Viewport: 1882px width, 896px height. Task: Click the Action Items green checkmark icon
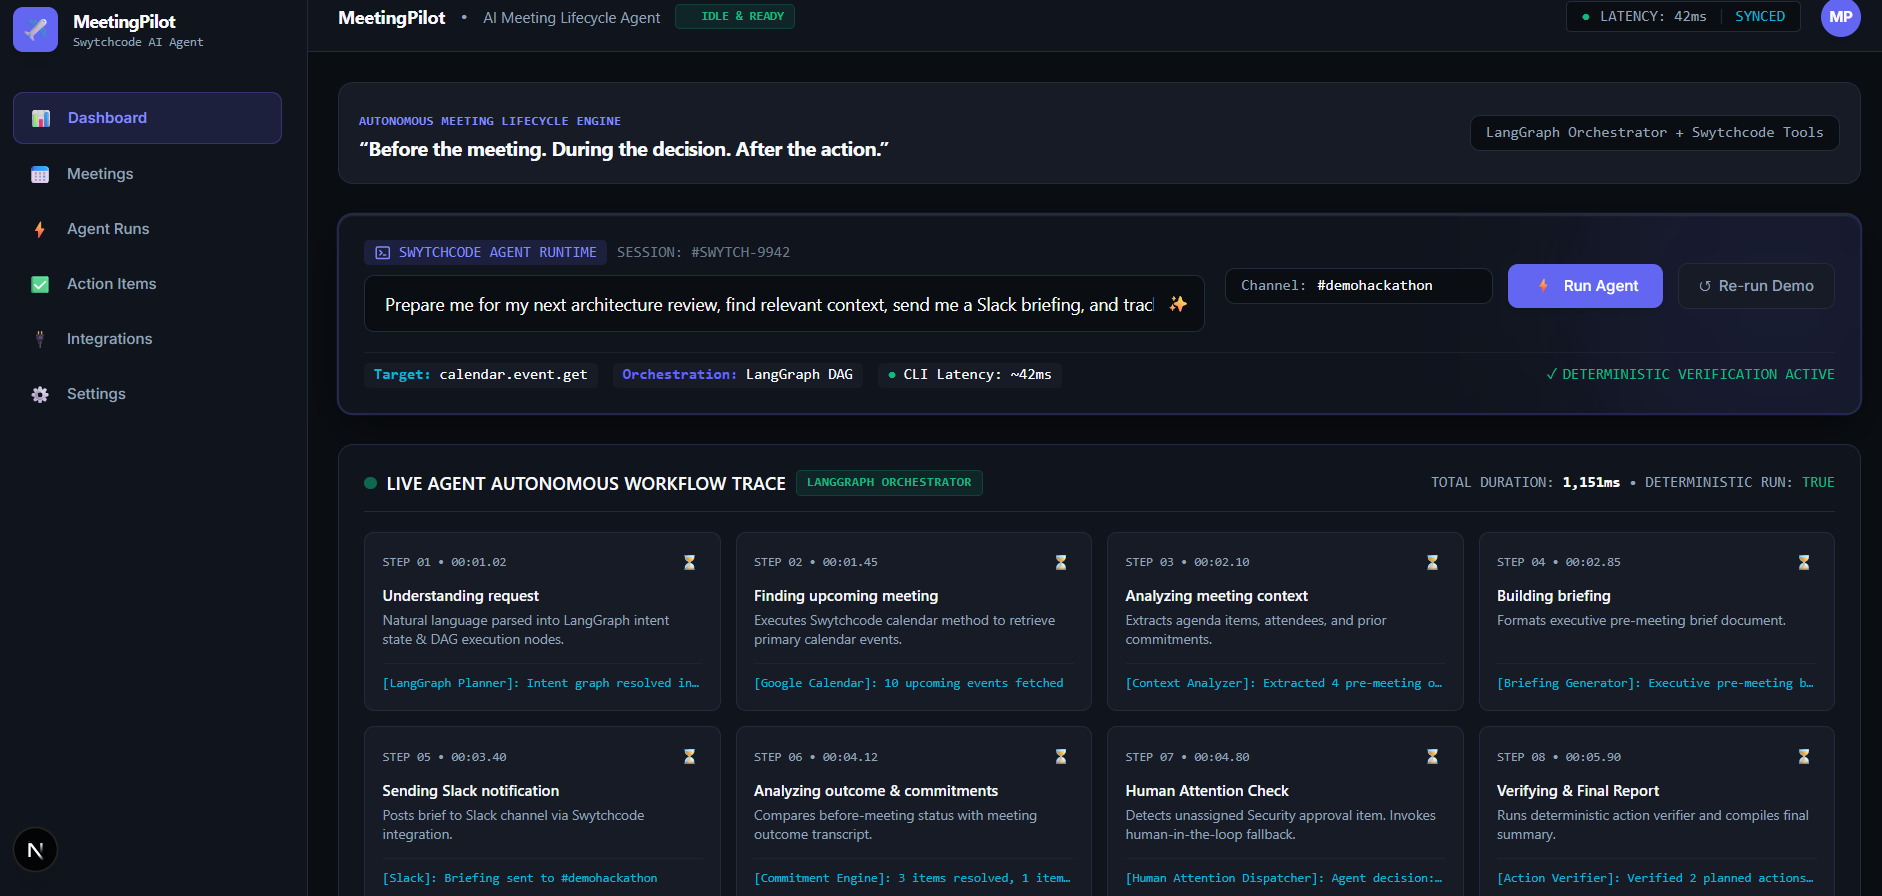point(40,284)
